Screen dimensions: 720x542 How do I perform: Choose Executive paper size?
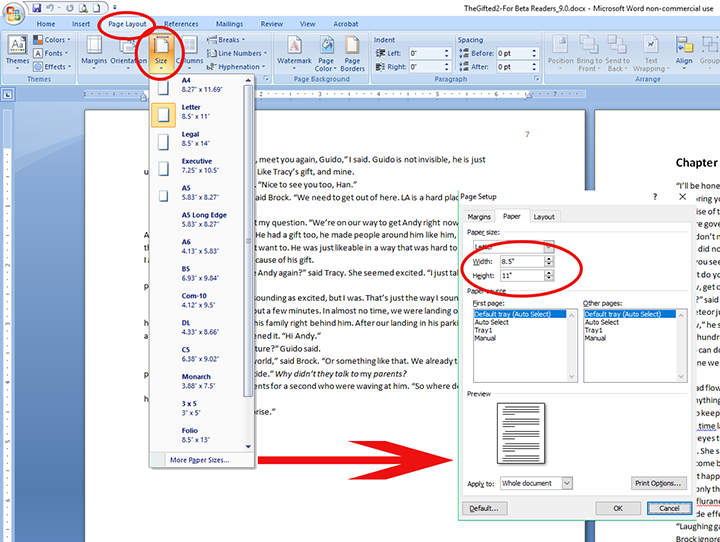tap(198, 166)
